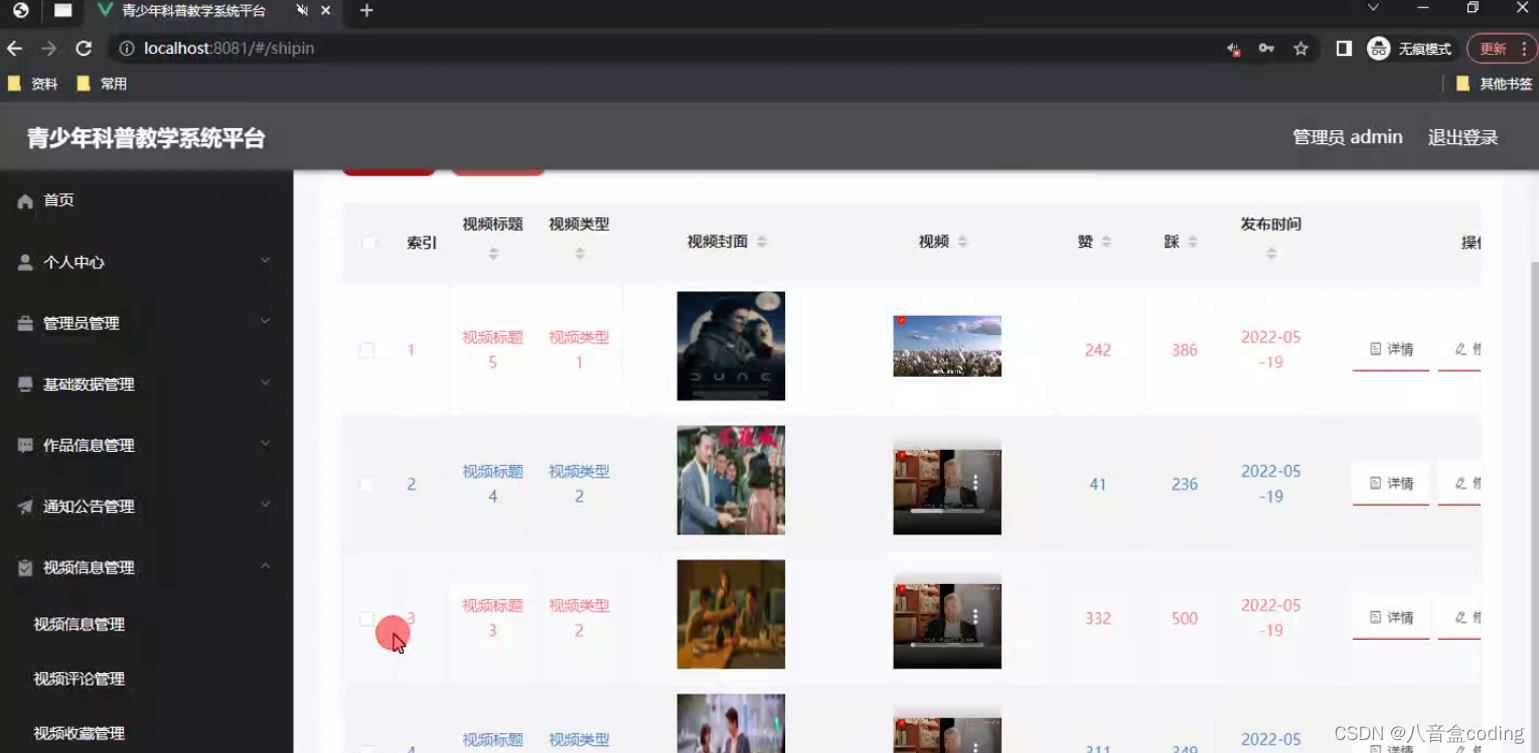1539x753 pixels.
Task: Open browser side panel icon
Action: [1344, 48]
